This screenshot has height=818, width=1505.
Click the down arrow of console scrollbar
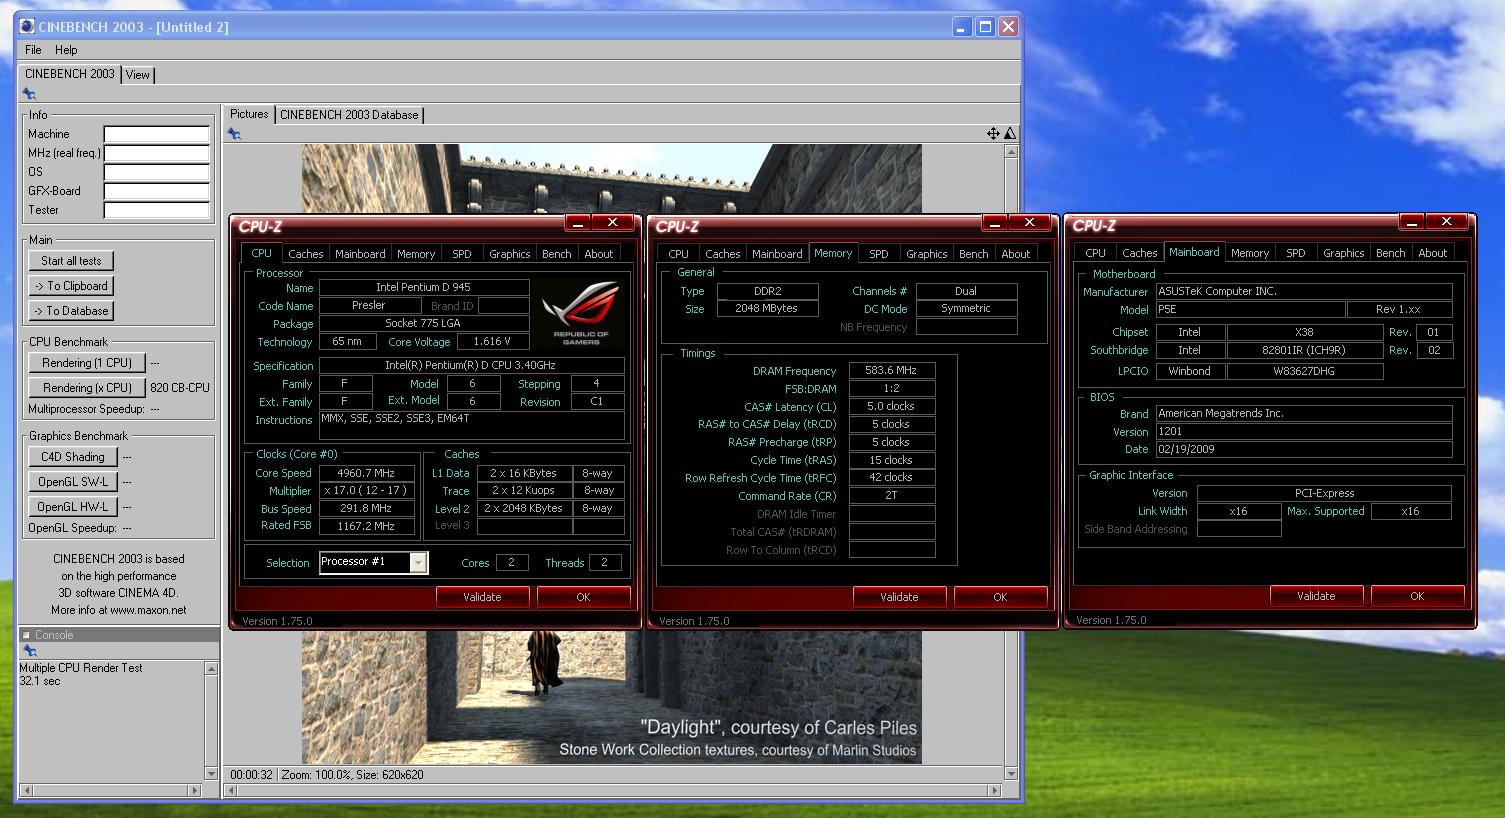211,773
